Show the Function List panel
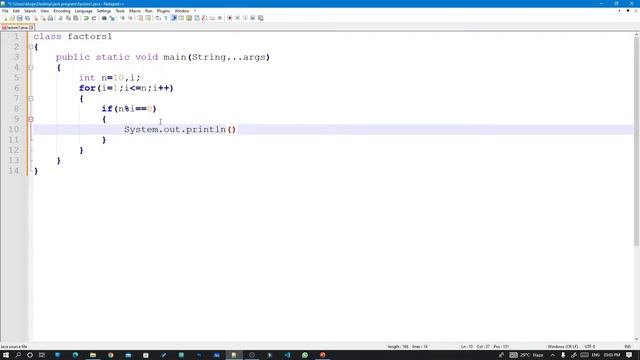640x360 pixels. point(204,18)
